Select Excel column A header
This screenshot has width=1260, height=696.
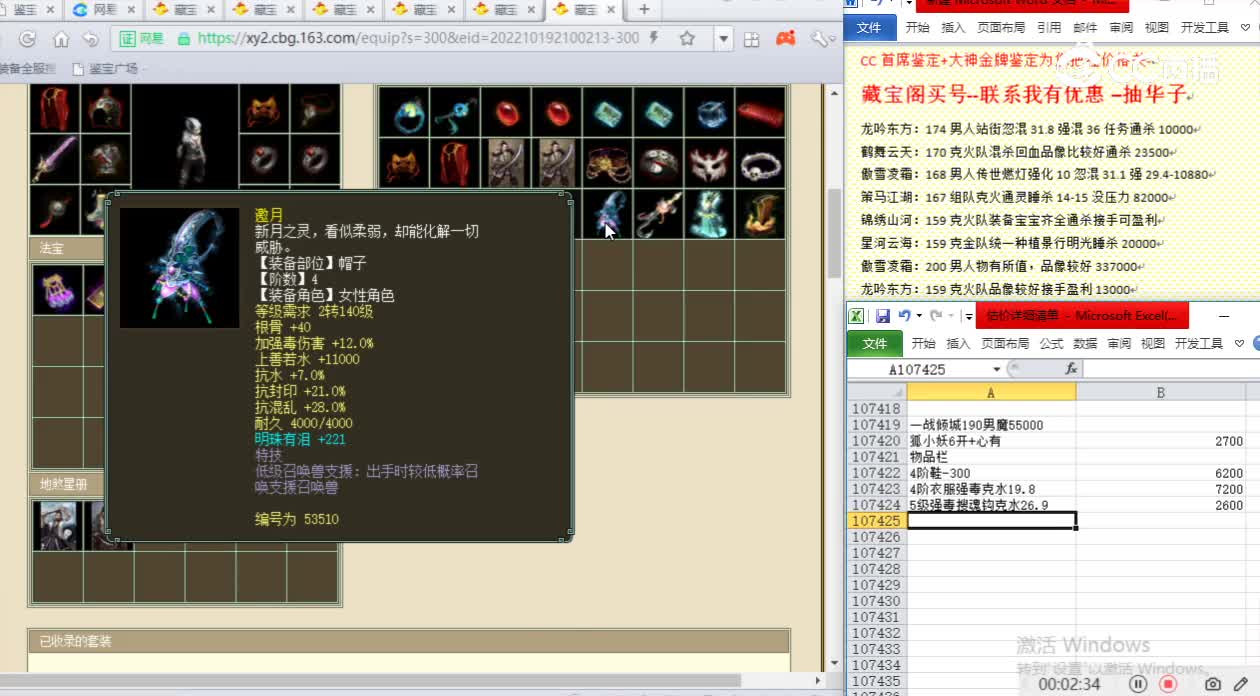click(x=991, y=393)
